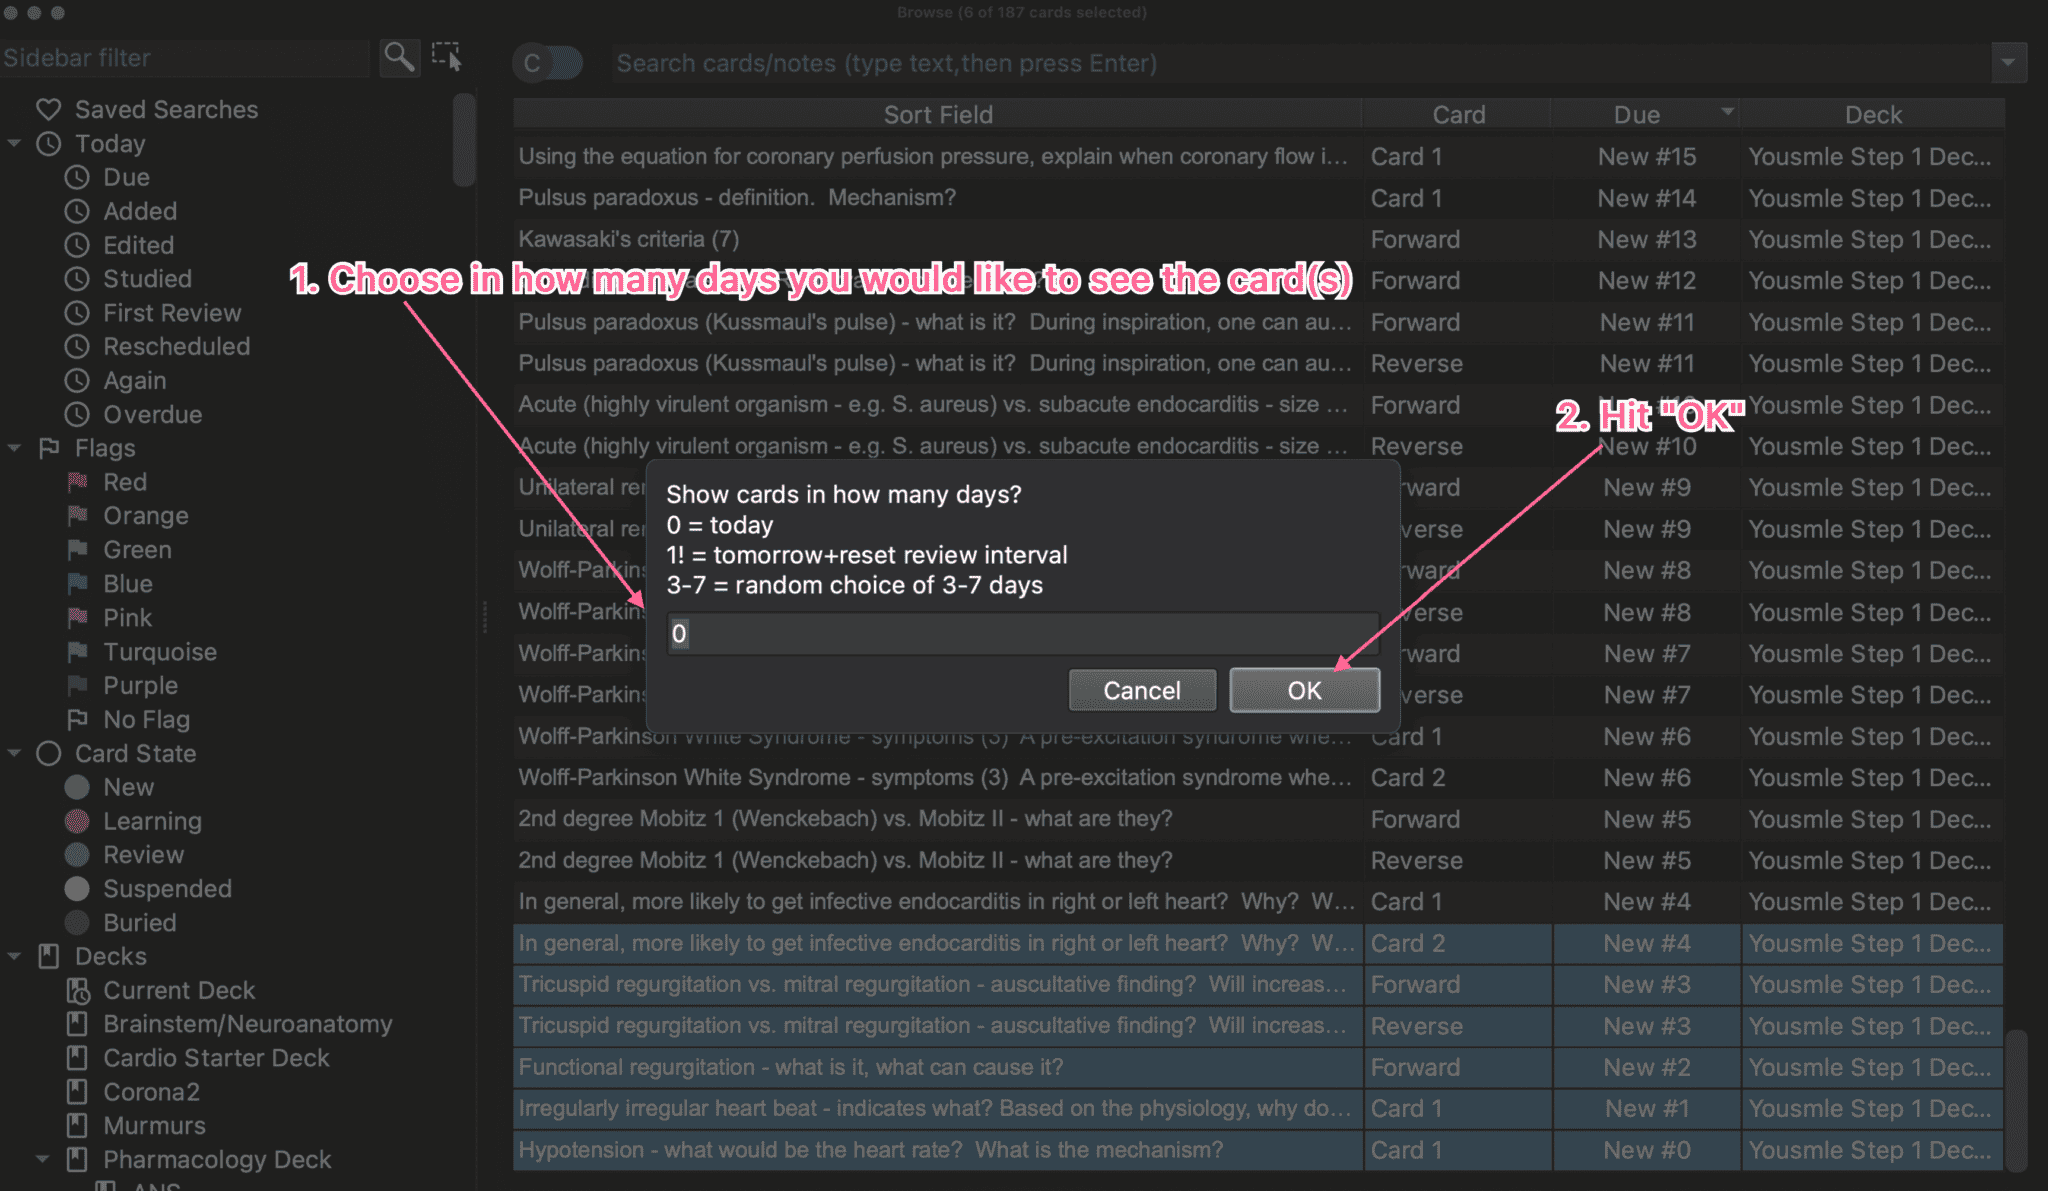Click the heart icon next to Saved Searches
This screenshot has width=2048, height=1191.
pos(48,109)
